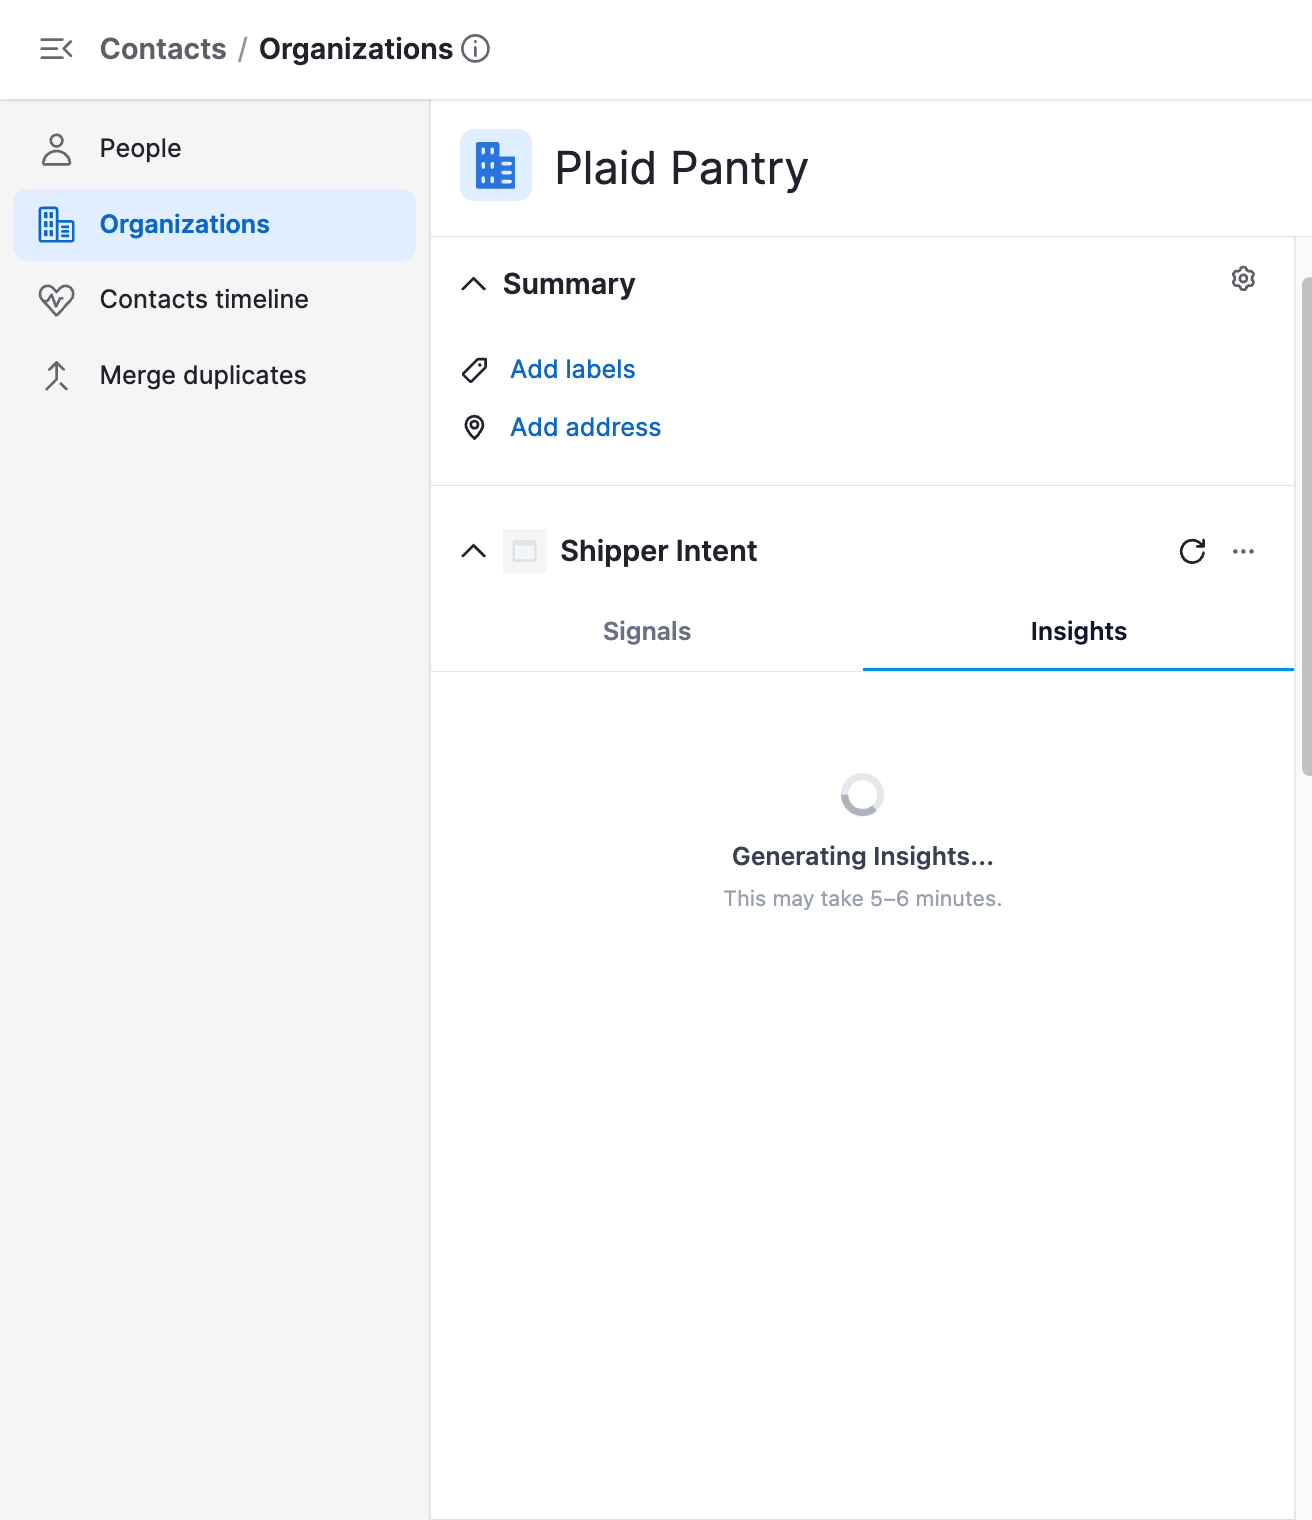Switch to the Signals tab
Viewport: 1312px width, 1520px height.
tap(647, 631)
